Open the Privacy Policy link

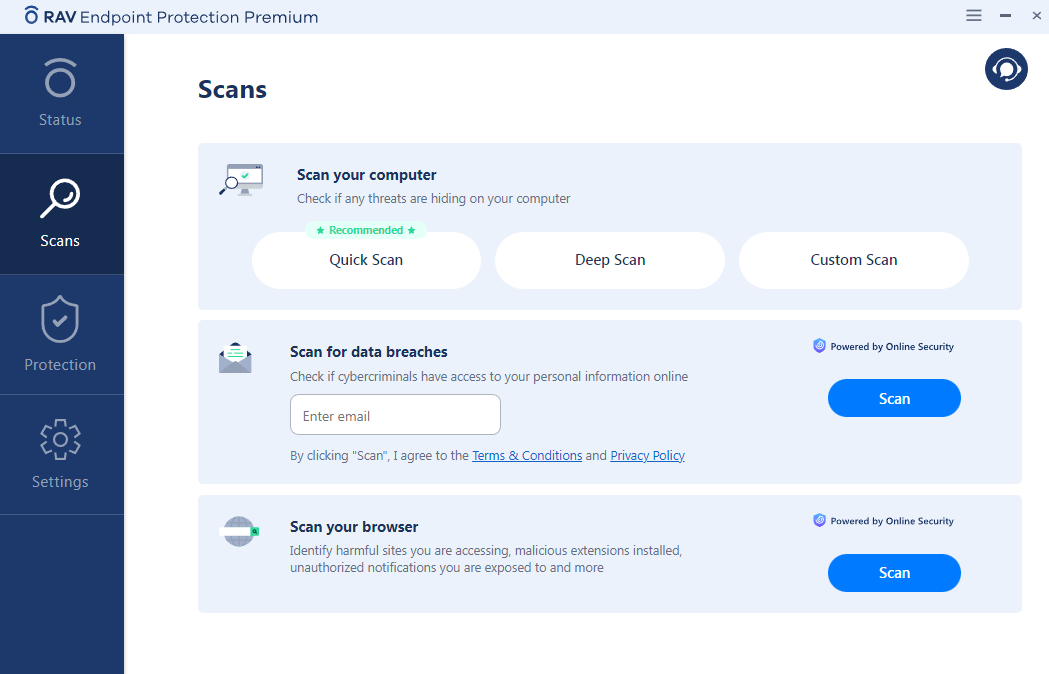[x=647, y=456]
